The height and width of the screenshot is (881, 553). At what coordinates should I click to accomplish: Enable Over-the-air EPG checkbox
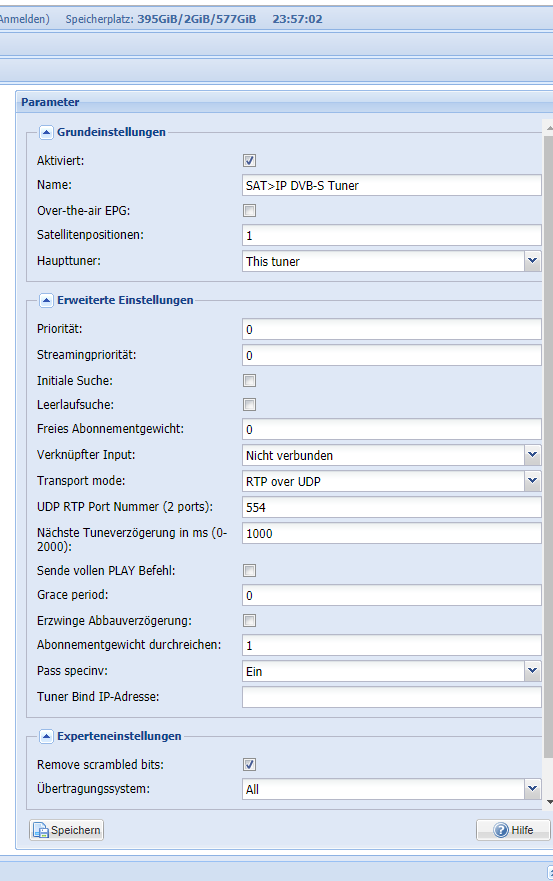[250, 211]
